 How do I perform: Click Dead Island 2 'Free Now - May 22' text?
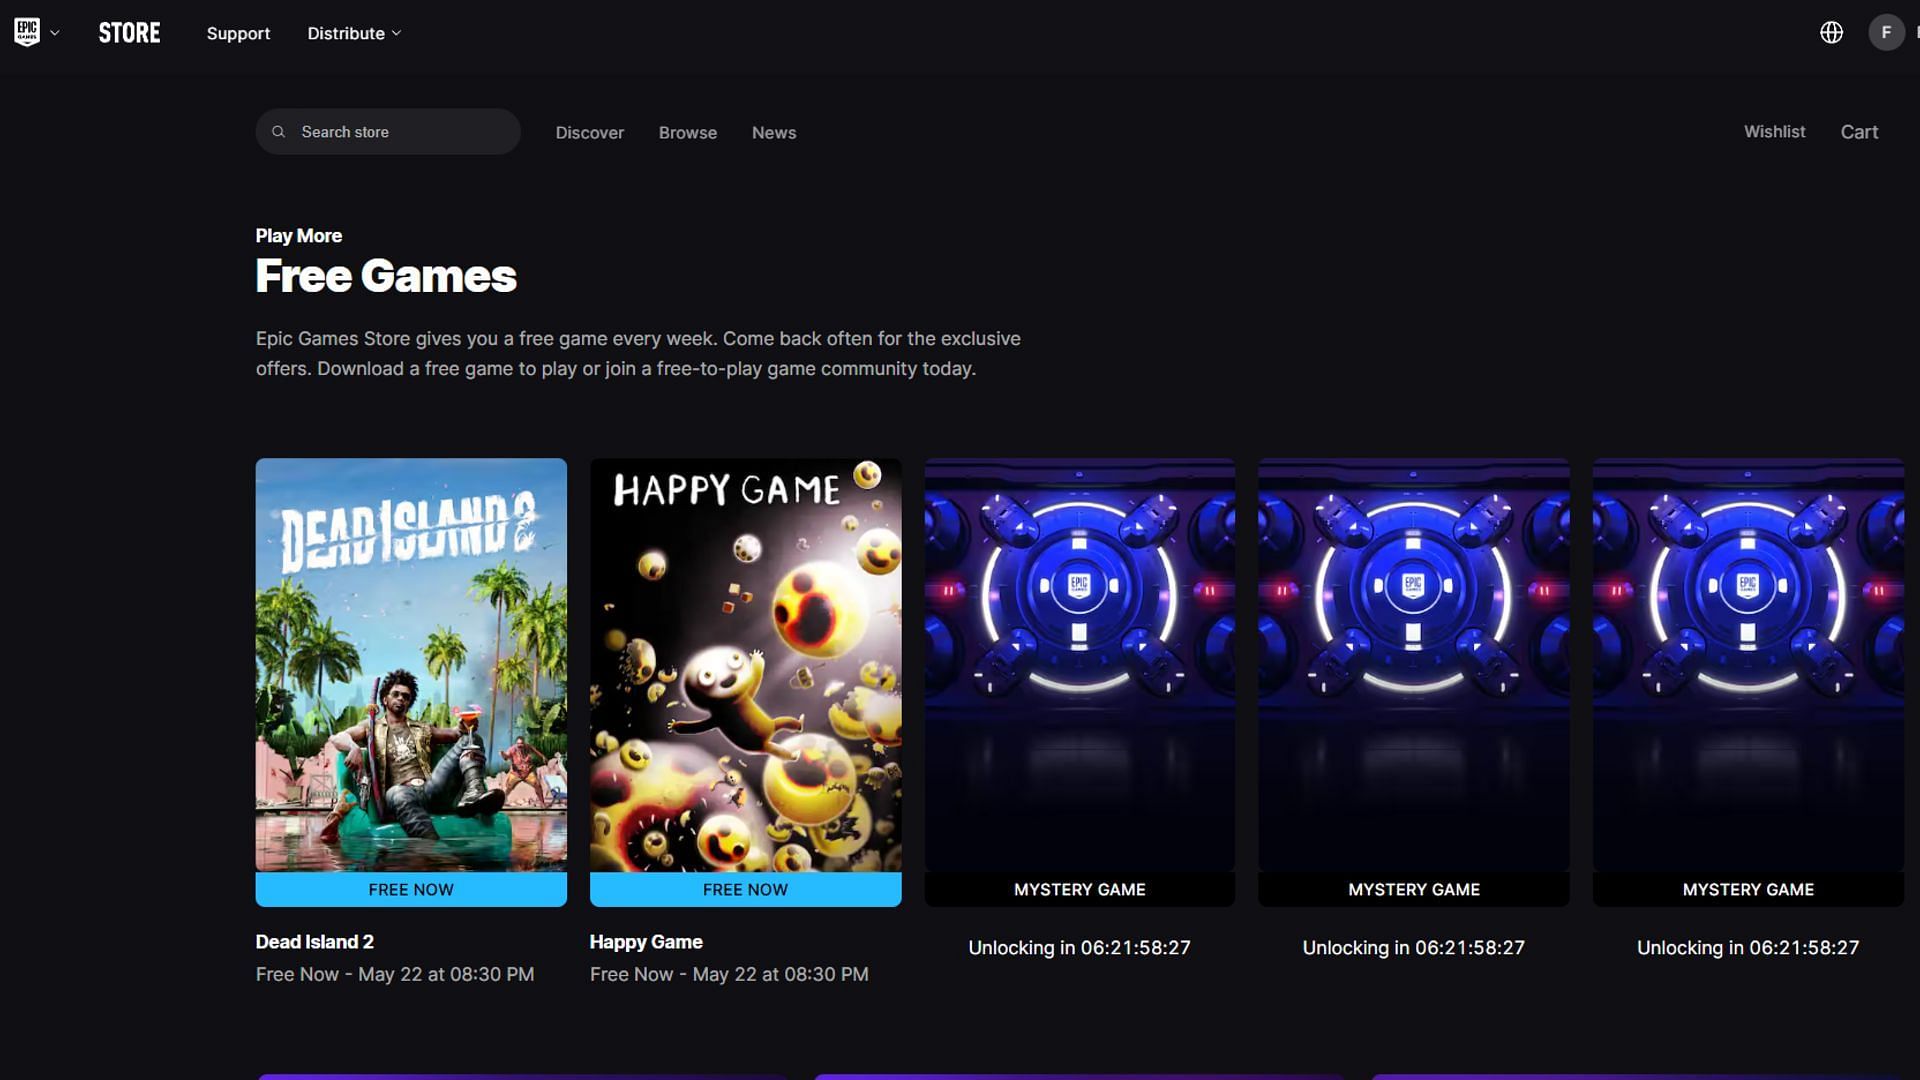pyautogui.click(x=395, y=974)
